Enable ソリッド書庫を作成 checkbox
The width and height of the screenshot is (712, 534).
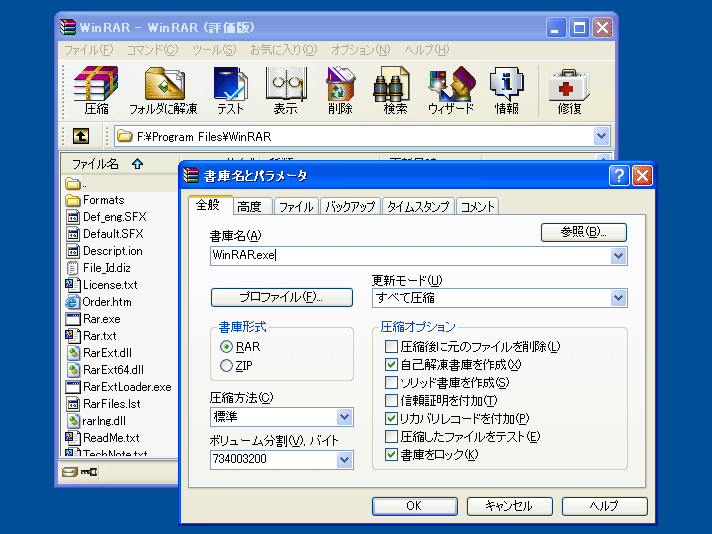point(391,382)
